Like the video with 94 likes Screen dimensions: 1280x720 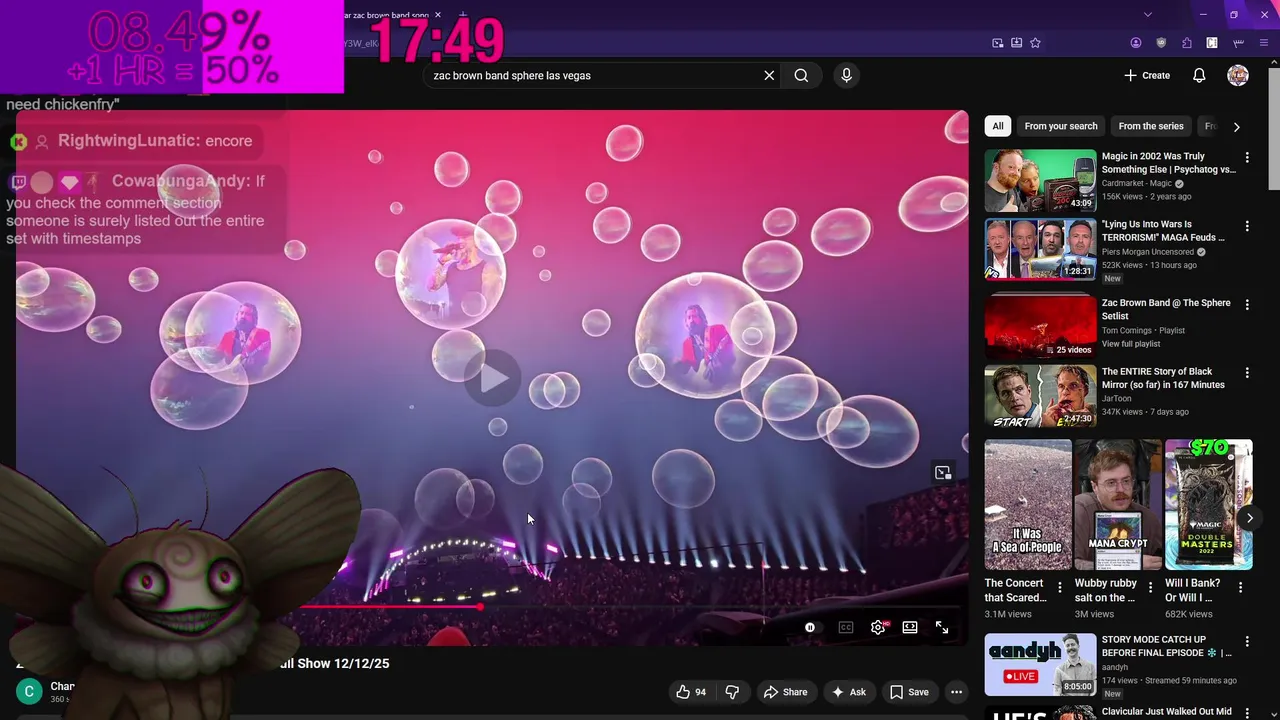click(691, 692)
